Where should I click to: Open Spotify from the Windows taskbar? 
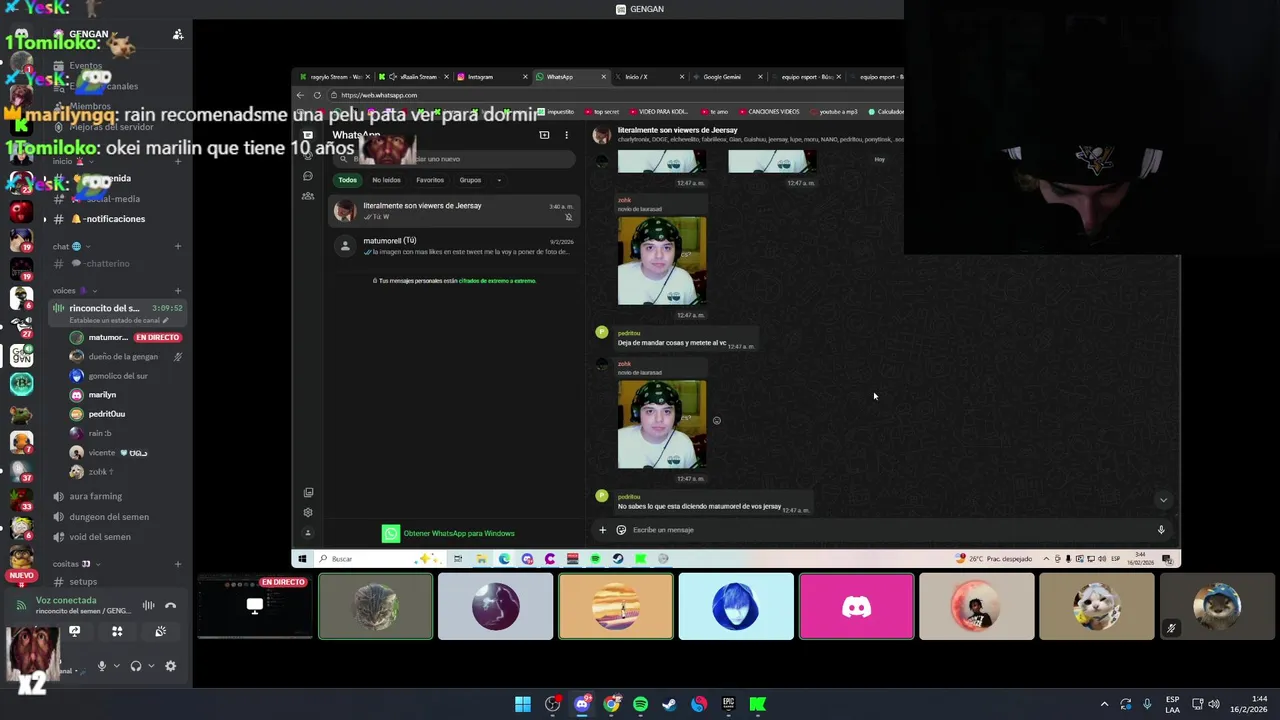click(x=640, y=704)
